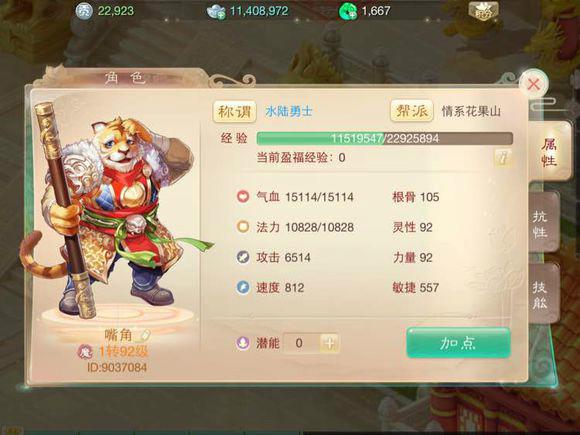Tap the silver ingot currency icon

click(x=216, y=12)
